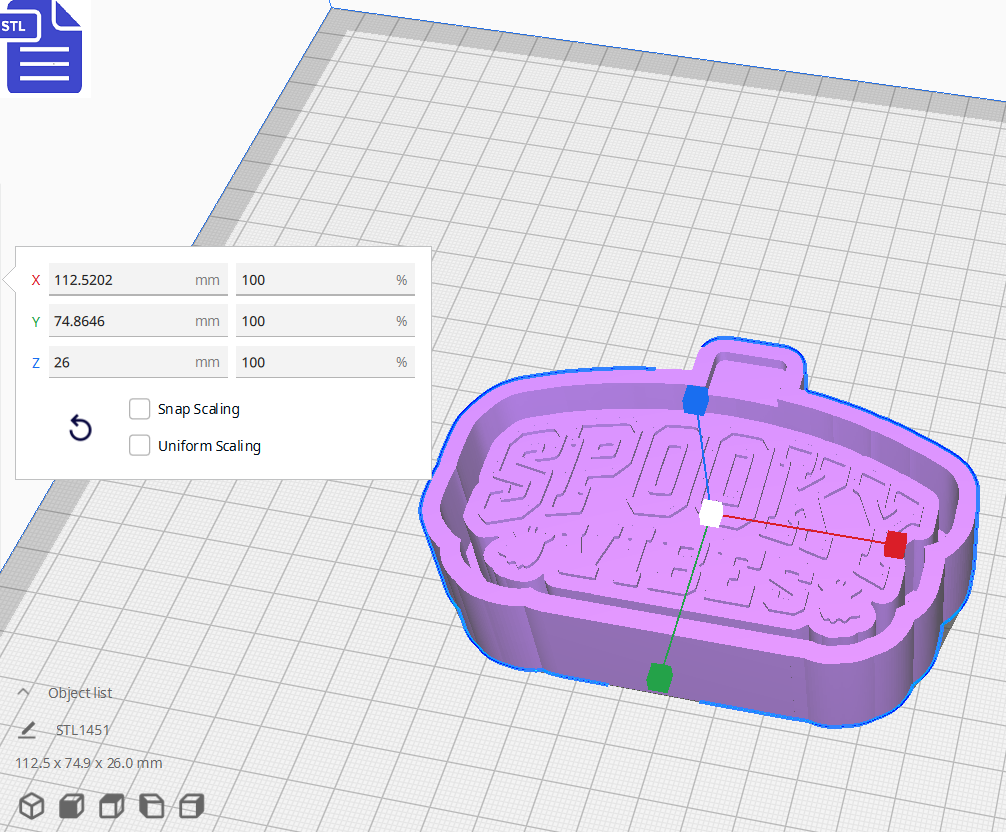Reset the scale using circular arrow icon
The height and width of the screenshot is (832, 1006).
click(80, 428)
